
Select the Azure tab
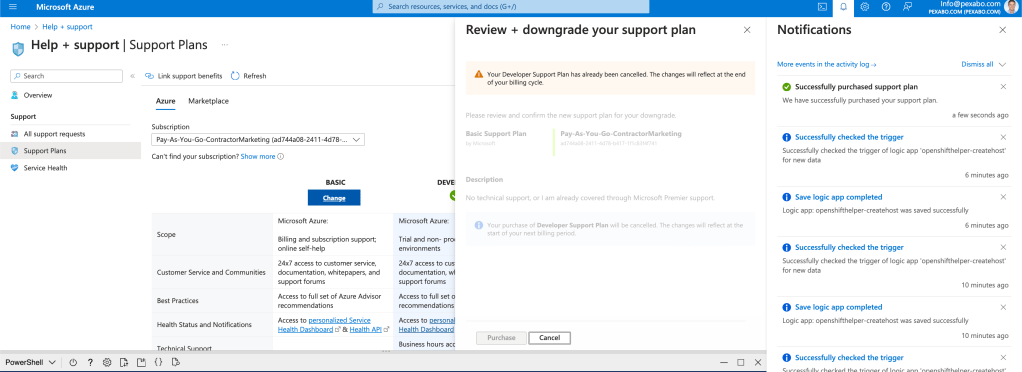(x=166, y=101)
